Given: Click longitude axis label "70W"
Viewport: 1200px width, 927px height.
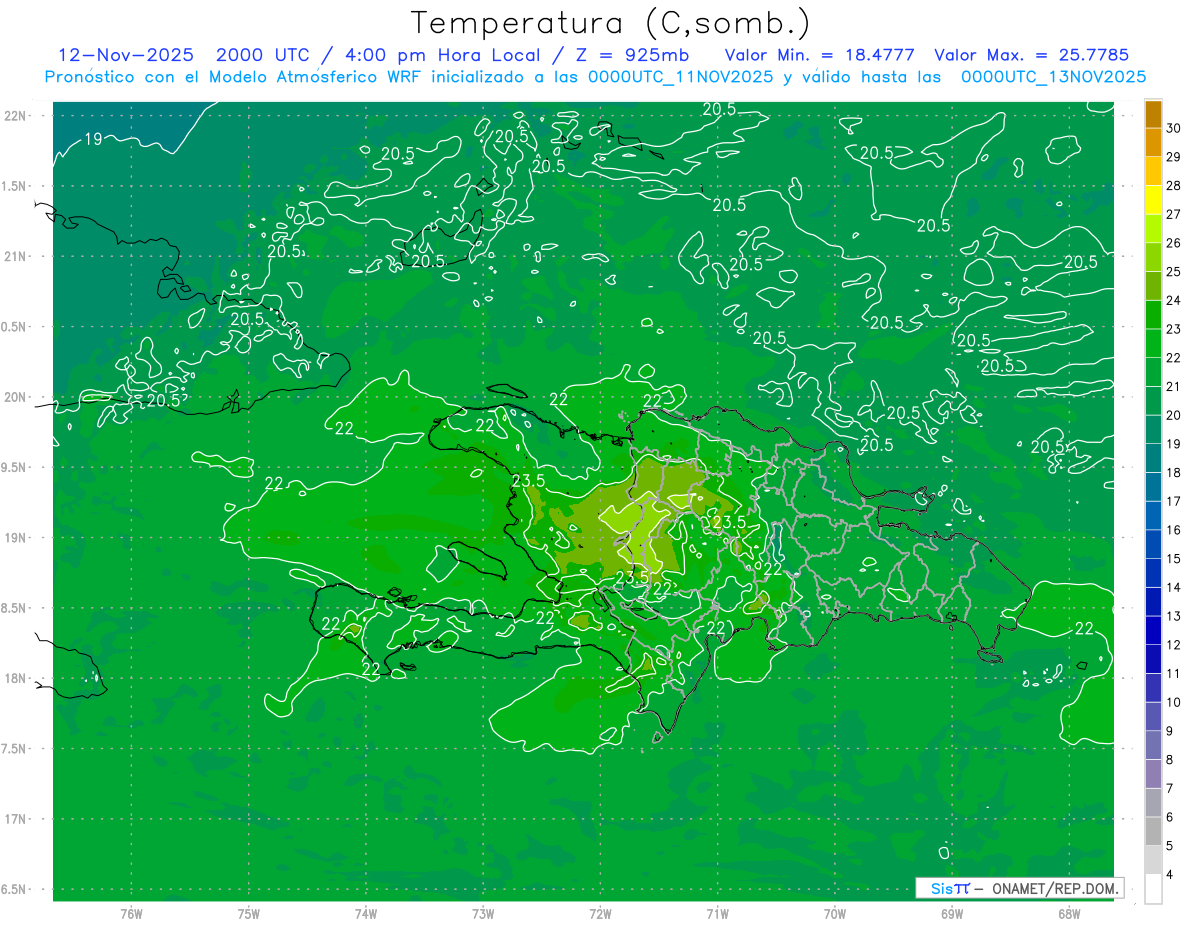Looking at the screenshot, I should [x=835, y=913].
